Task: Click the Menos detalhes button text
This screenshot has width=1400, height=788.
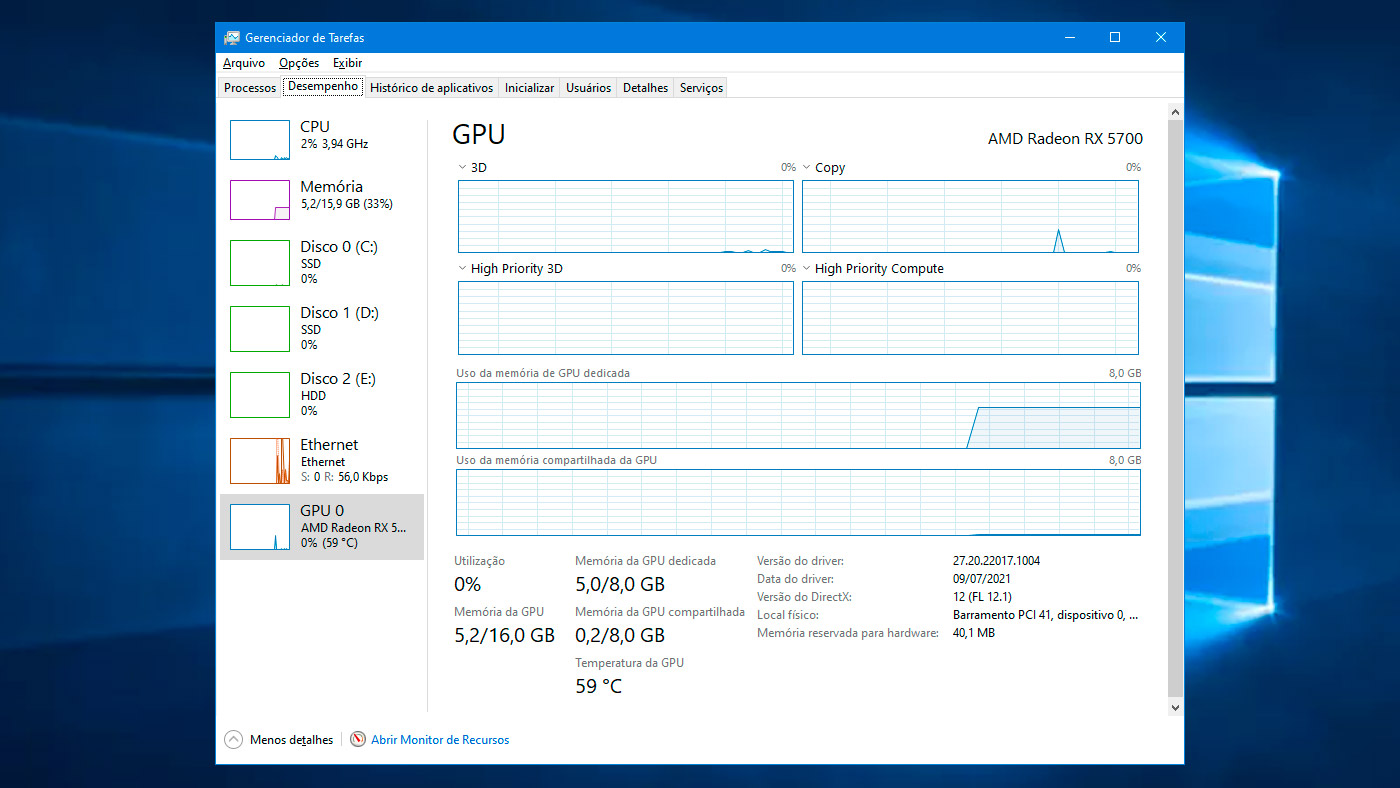Action: [x=292, y=740]
